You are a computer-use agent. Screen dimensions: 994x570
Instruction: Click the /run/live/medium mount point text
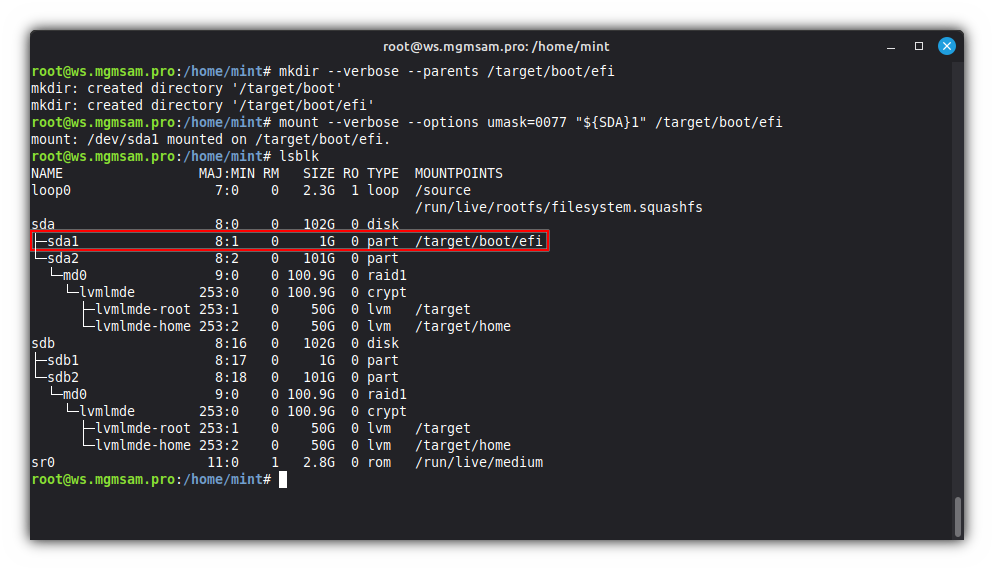click(x=478, y=462)
